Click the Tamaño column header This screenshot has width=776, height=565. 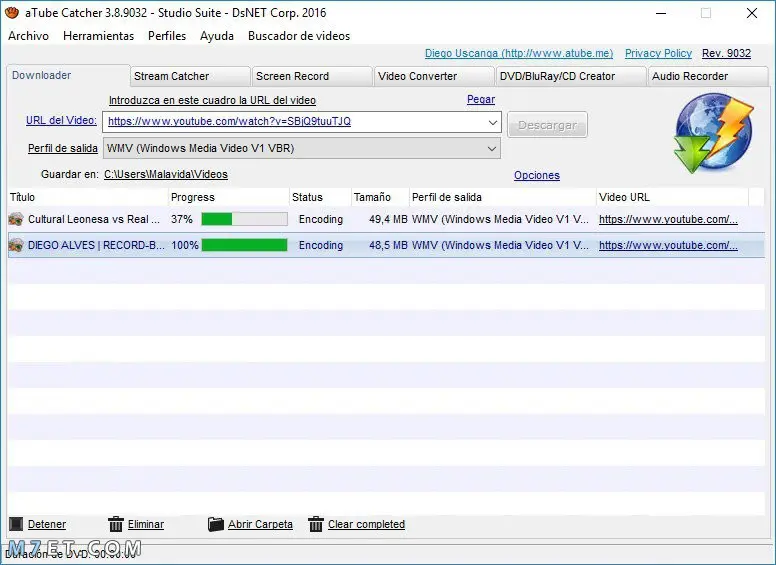(380, 197)
